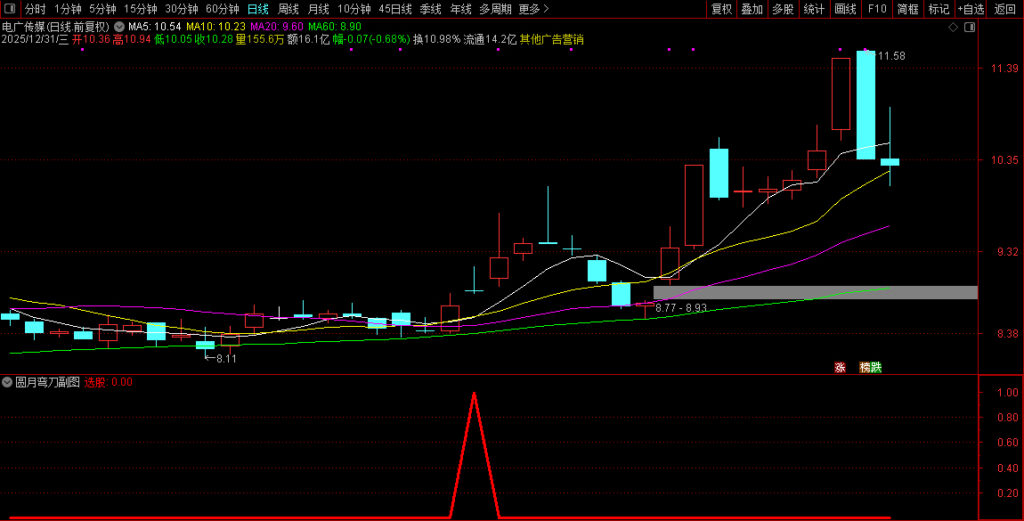The height and width of the screenshot is (521, 1024).
Task: Toggle 叠加 overlay comparison
Action: pyautogui.click(x=752, y=9)
